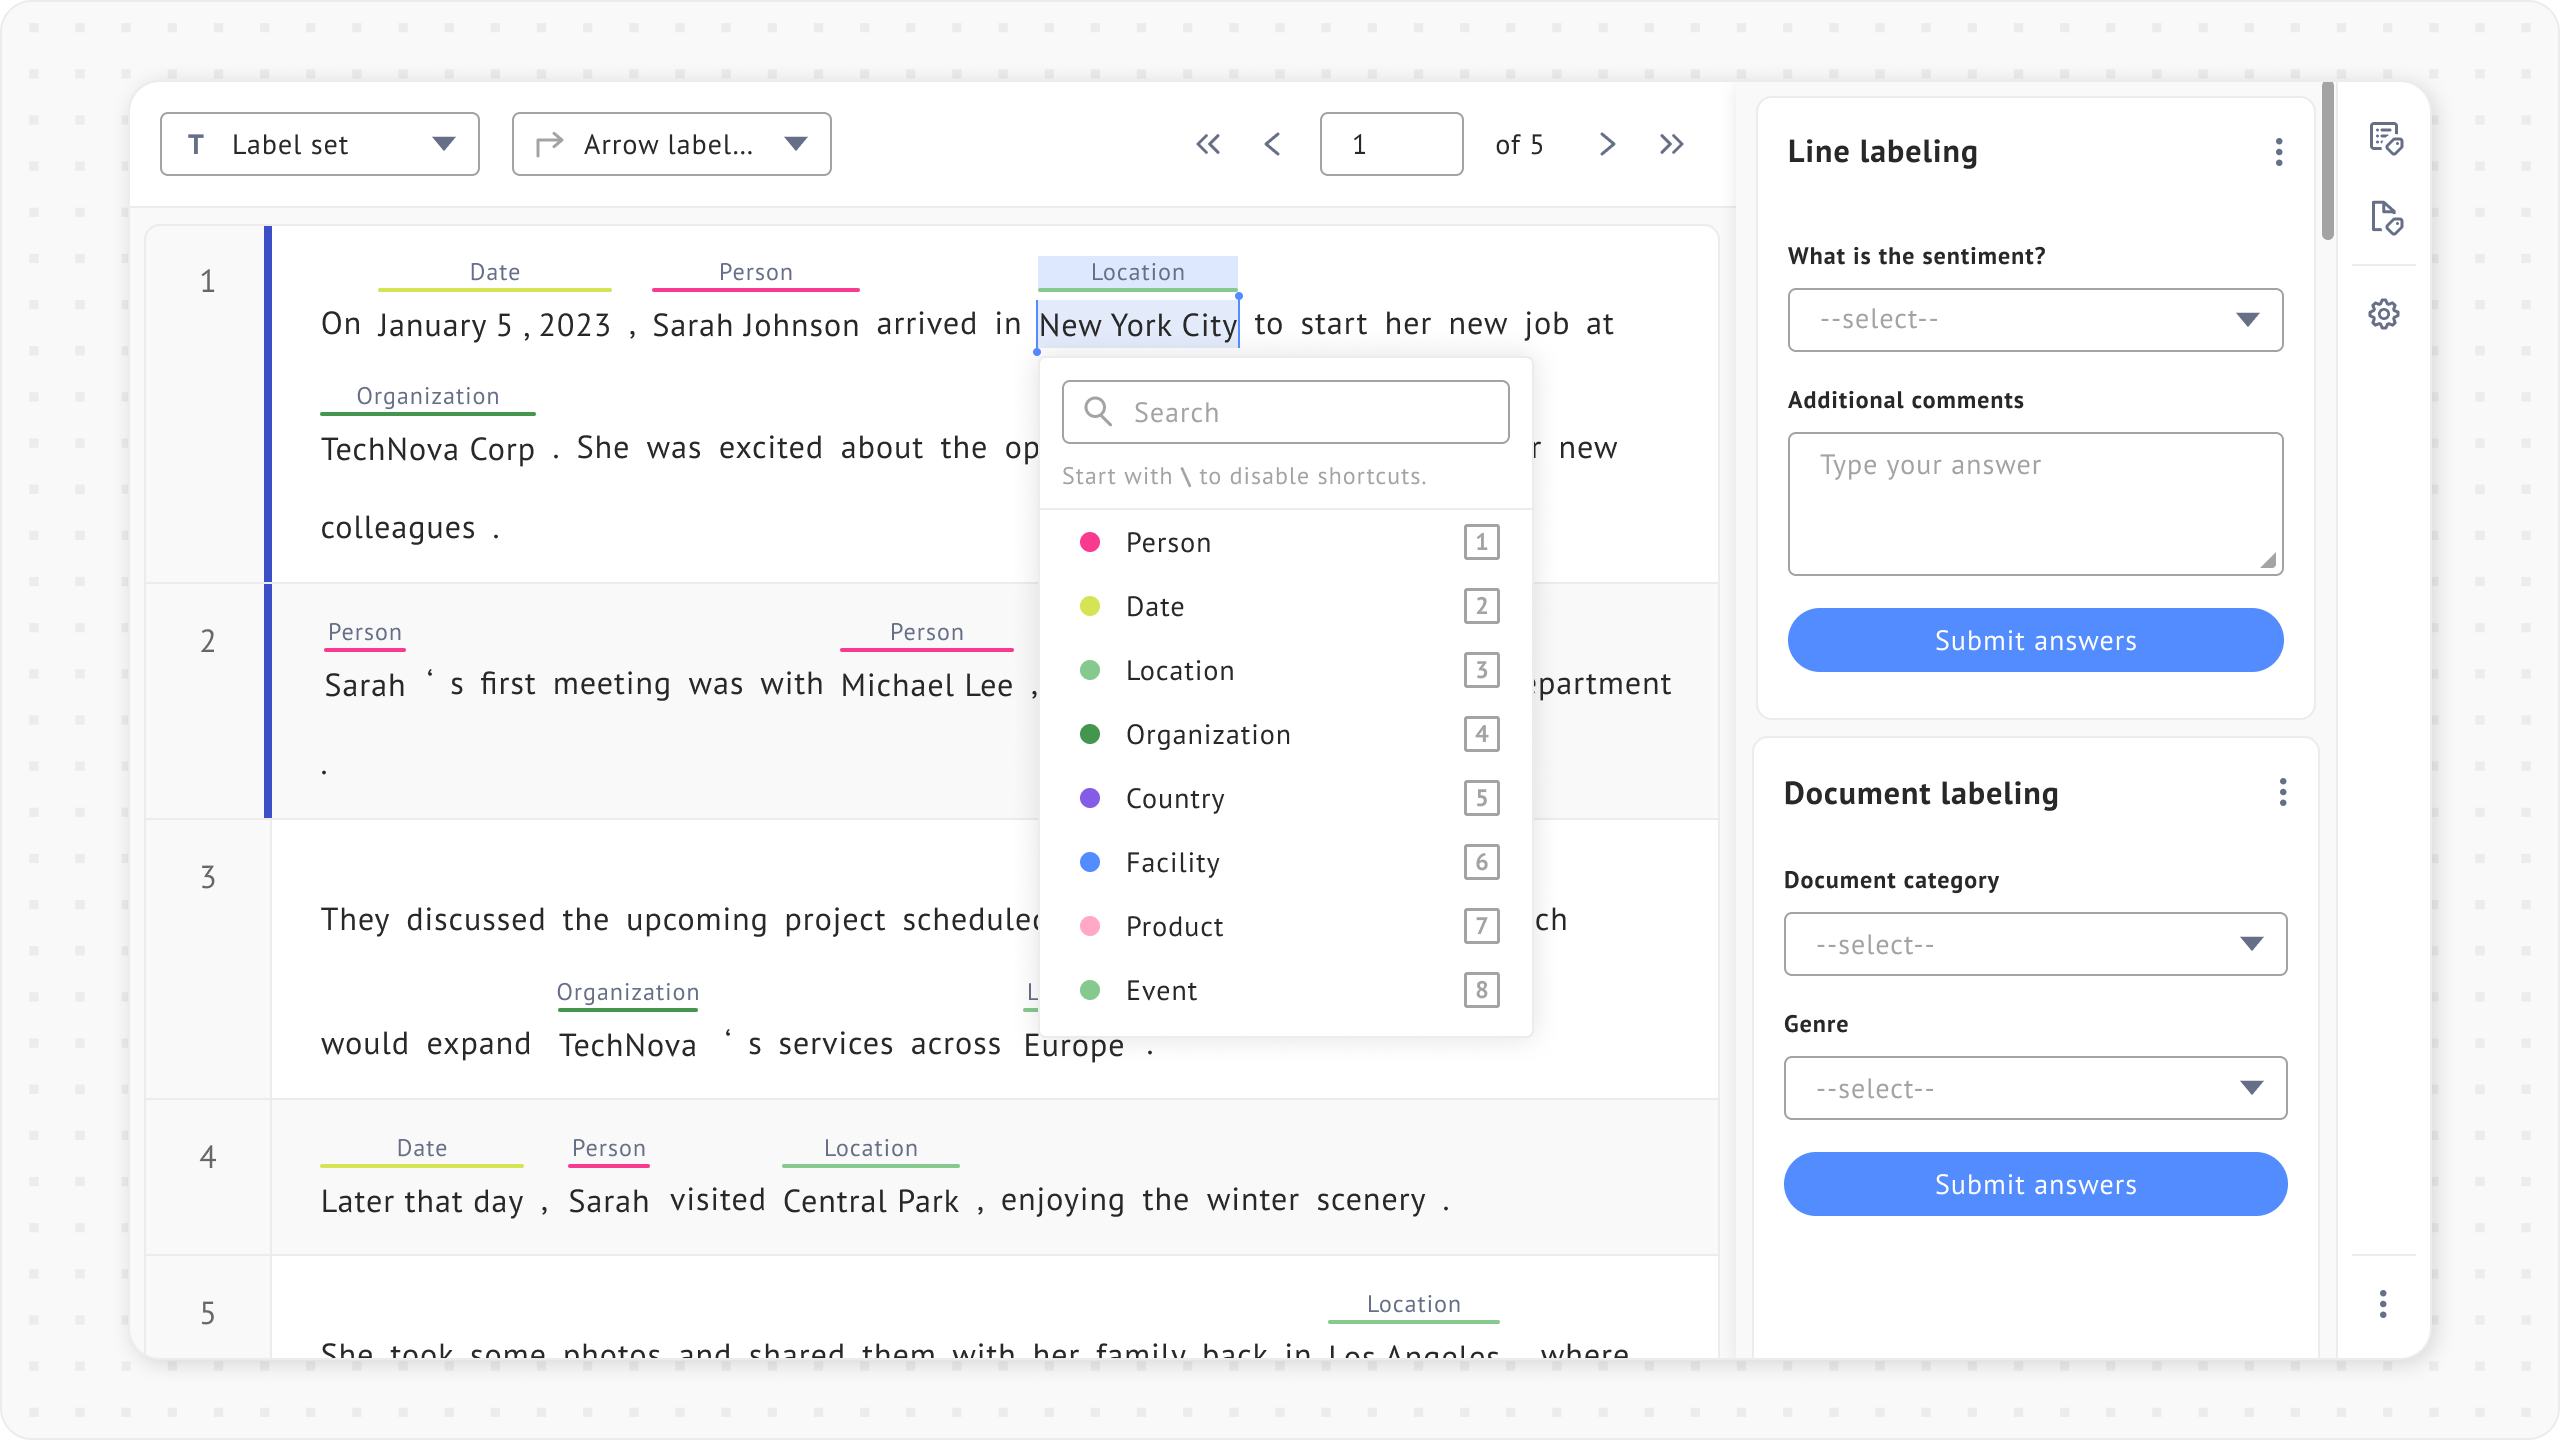Submit the Line labeling answers
This screenshot has height=1440, width=2560.
pyautogui.click(x=2035, y=640)
